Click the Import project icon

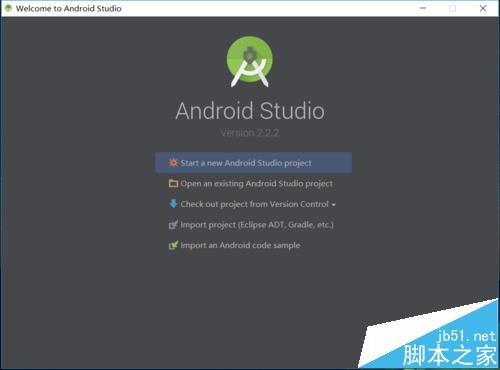coord(173,225)
